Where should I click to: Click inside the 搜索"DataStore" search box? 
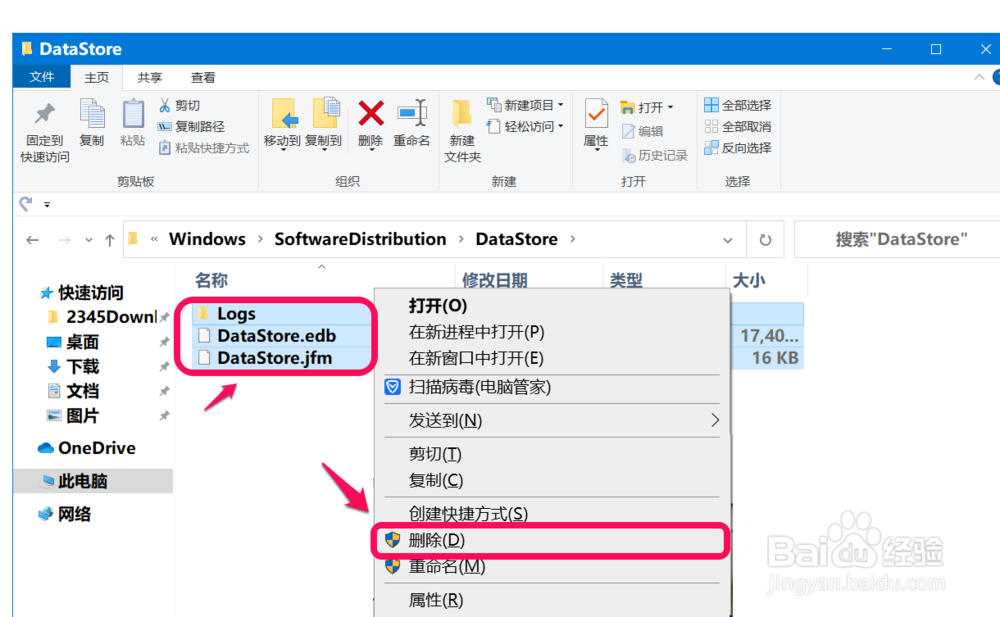pyautogui.click(x=895, y=239)
